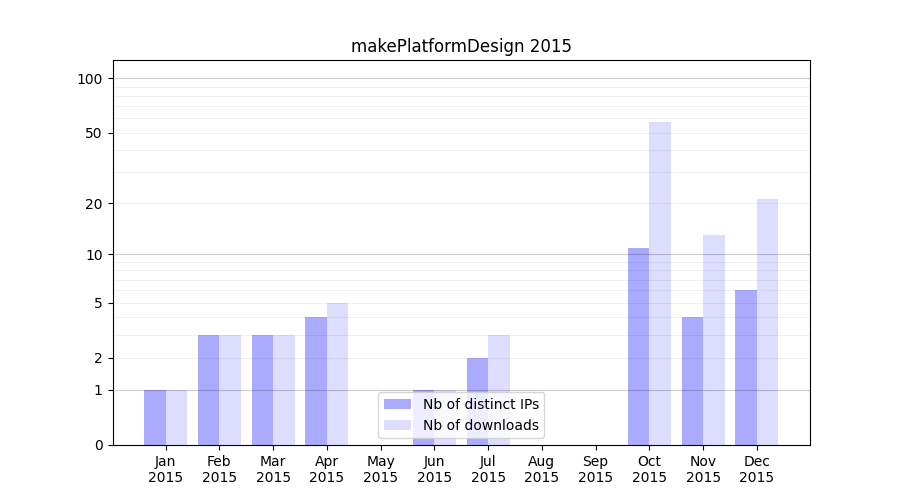
Task: Select the December distinct IPs bar
Action: pyautogui.click(x=746, y=367)
